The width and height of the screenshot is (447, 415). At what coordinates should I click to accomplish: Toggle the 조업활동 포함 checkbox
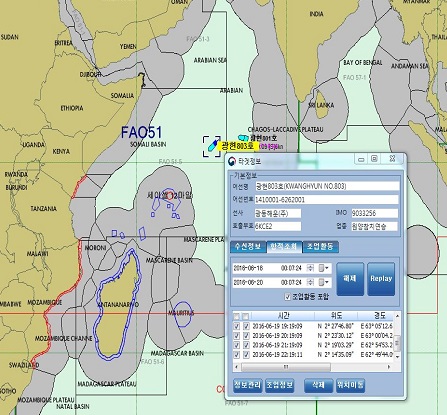[288, 297]
